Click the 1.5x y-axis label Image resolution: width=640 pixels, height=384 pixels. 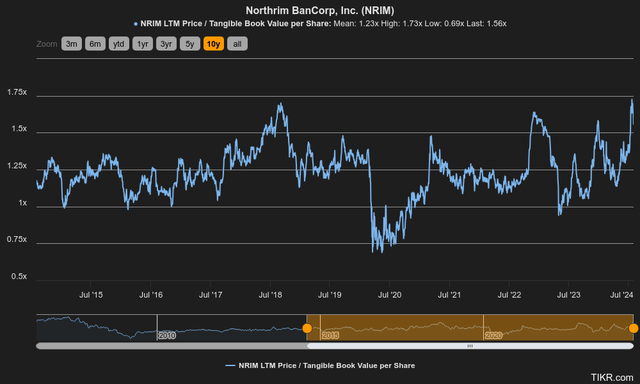coord(19,129)
